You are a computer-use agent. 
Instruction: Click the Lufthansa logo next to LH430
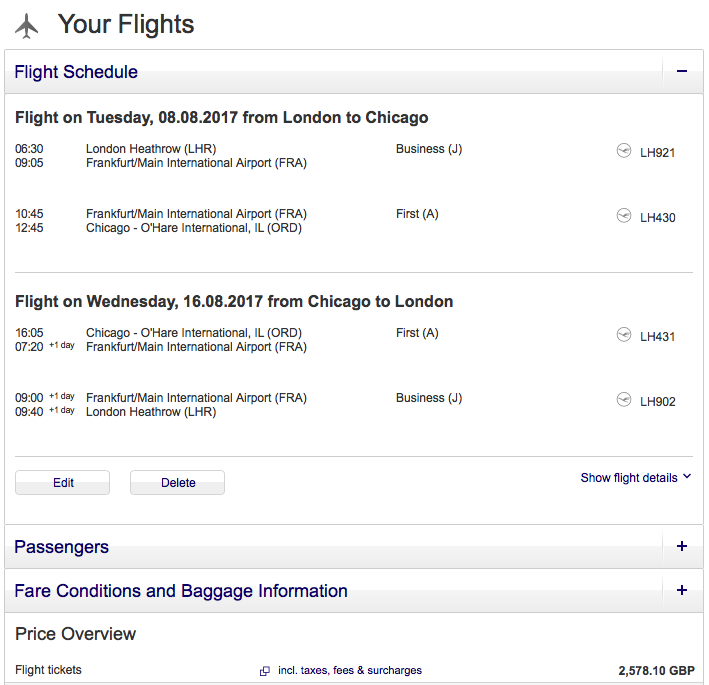pyautogui.click(x=624, y=216)
